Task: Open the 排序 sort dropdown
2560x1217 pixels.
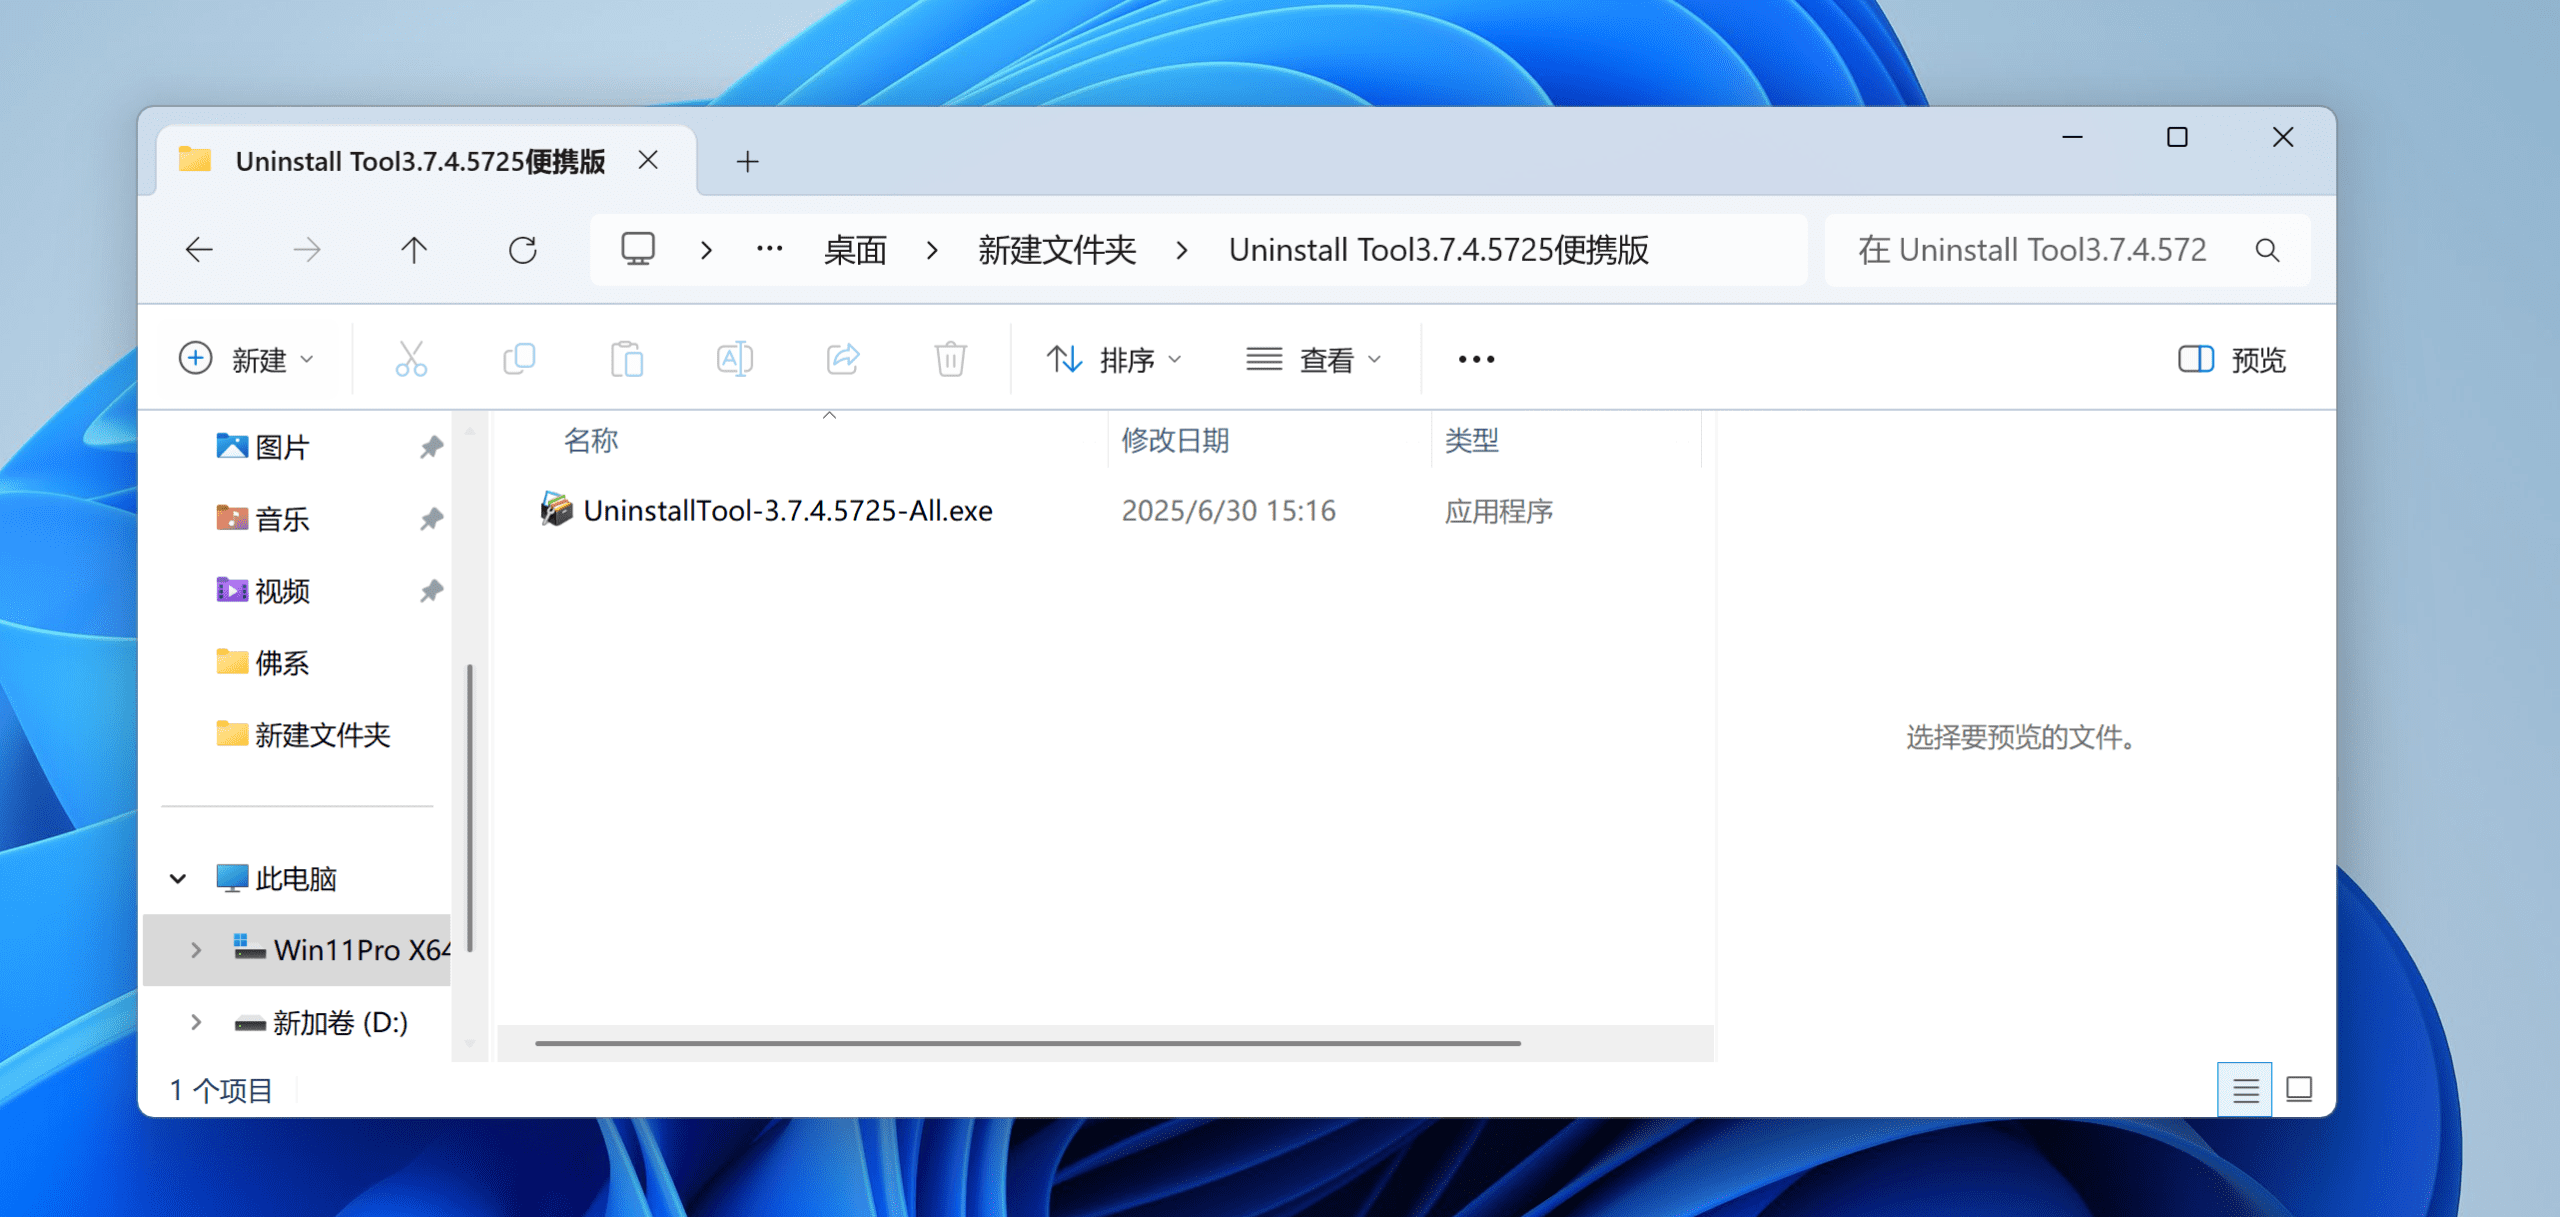Action: 1114,359
